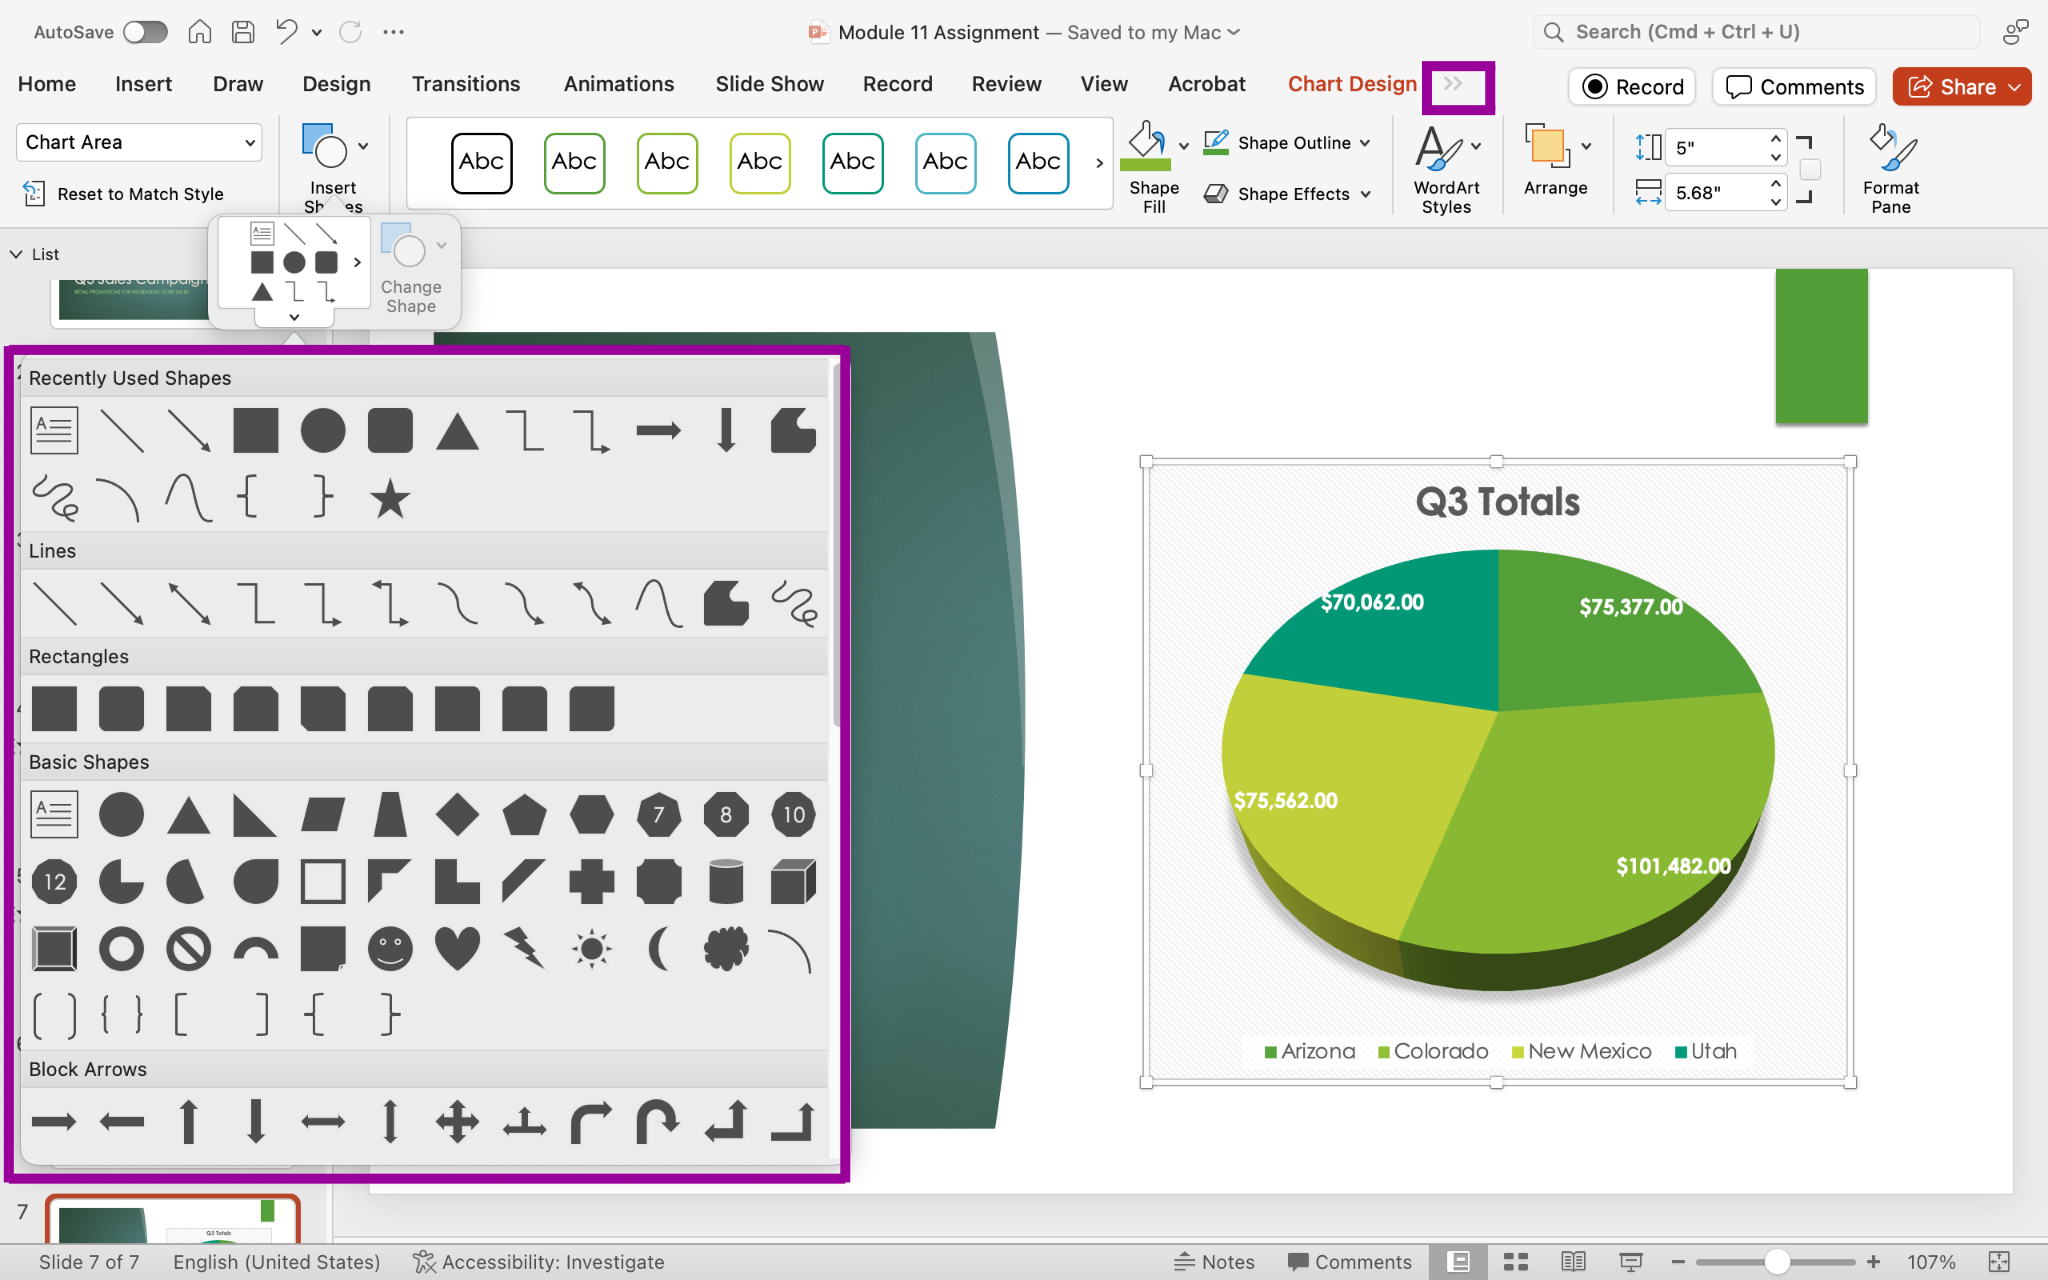The image size is (2048, 1280).
Task: Start Slide Show from status bar
Action: click(1631, 1262)
